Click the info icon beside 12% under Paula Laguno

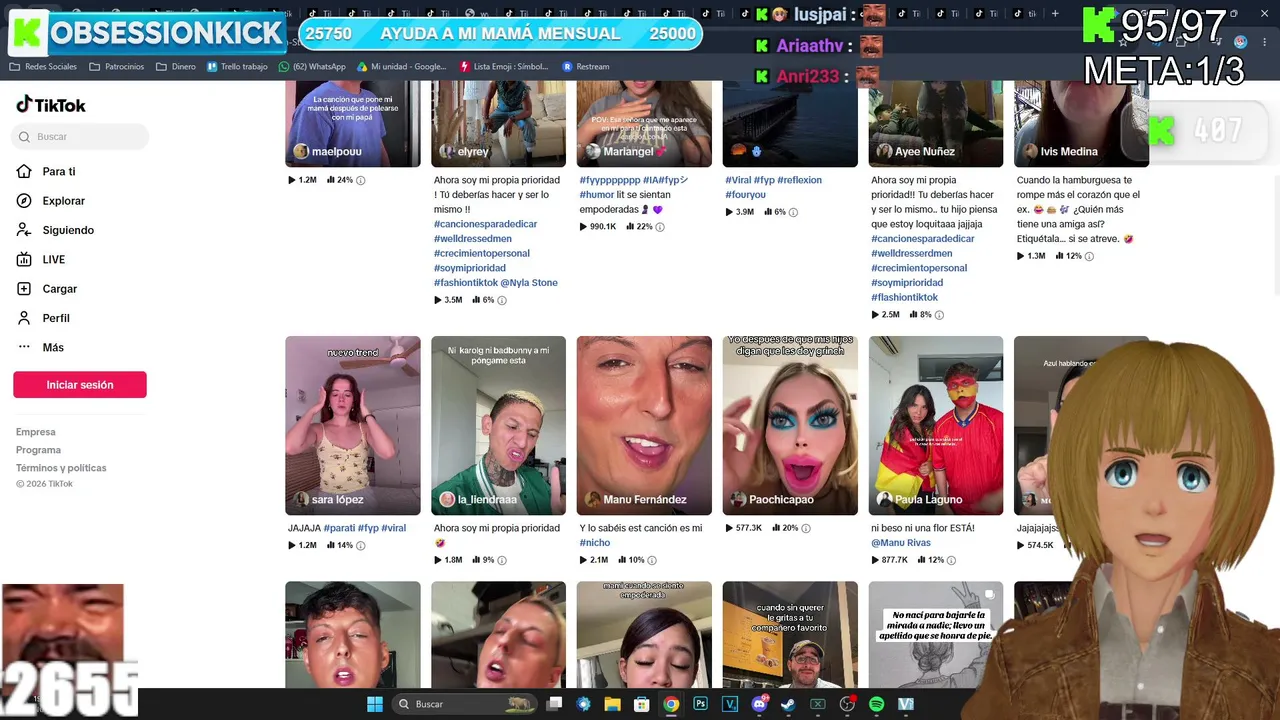(x=951, y=560)
